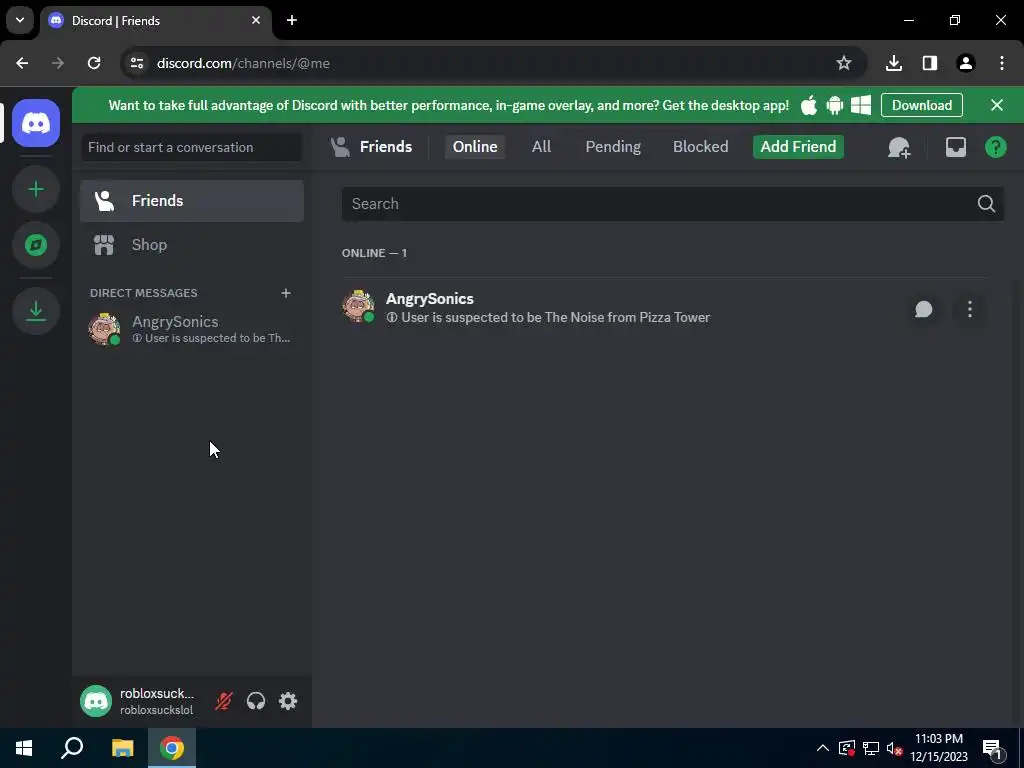Message AngrySonics via chat bubble icon

[x=923, y=309]
